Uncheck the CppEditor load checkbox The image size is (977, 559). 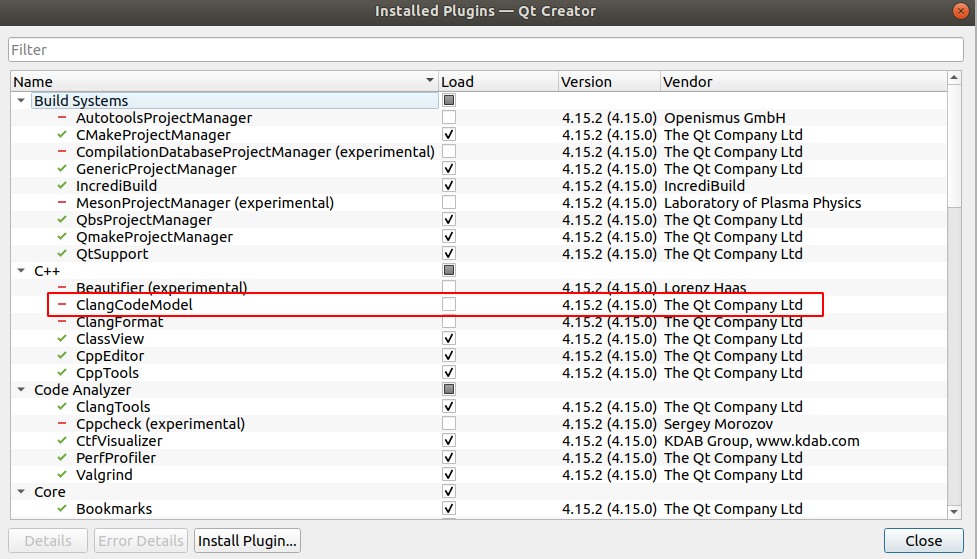pyautogui.click(x=449, y=355)
